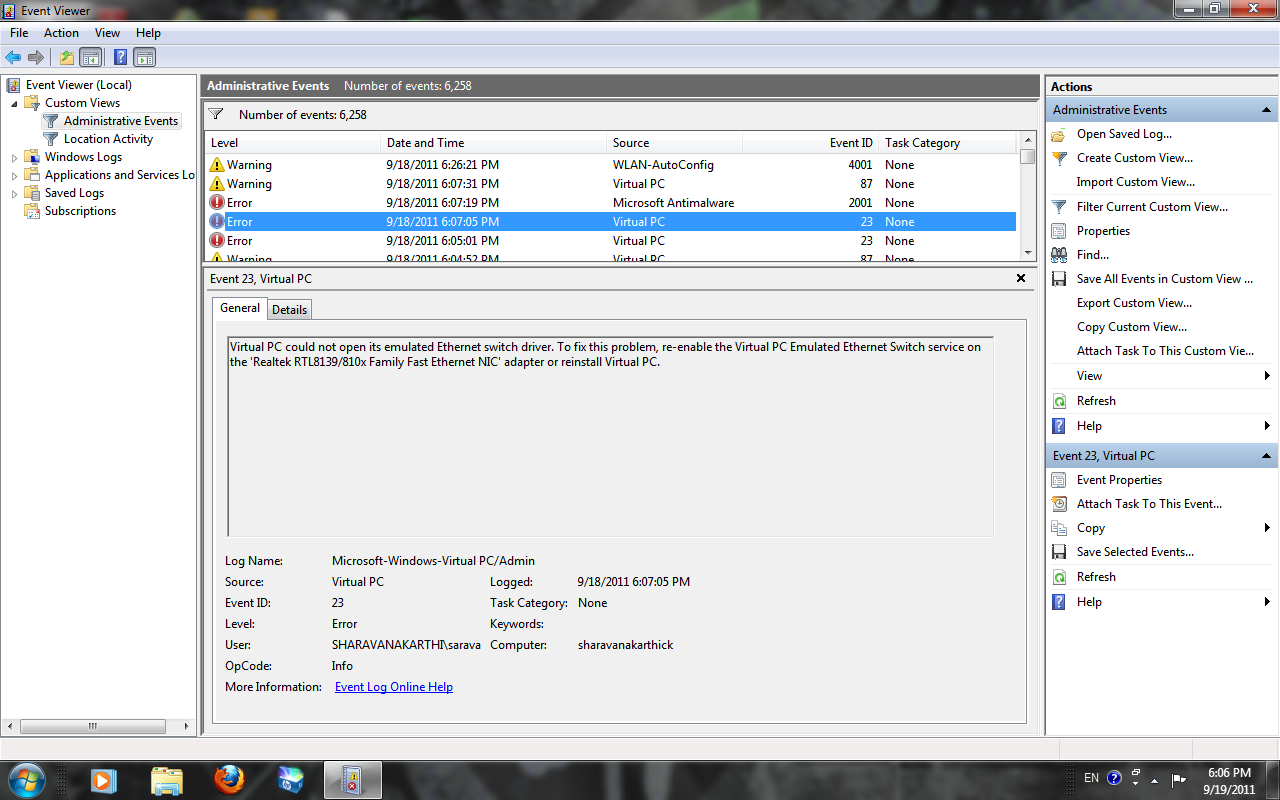Screen dimensions: 1280x800
Task: Click the Windows Start orb
Action: coord(27,779)
